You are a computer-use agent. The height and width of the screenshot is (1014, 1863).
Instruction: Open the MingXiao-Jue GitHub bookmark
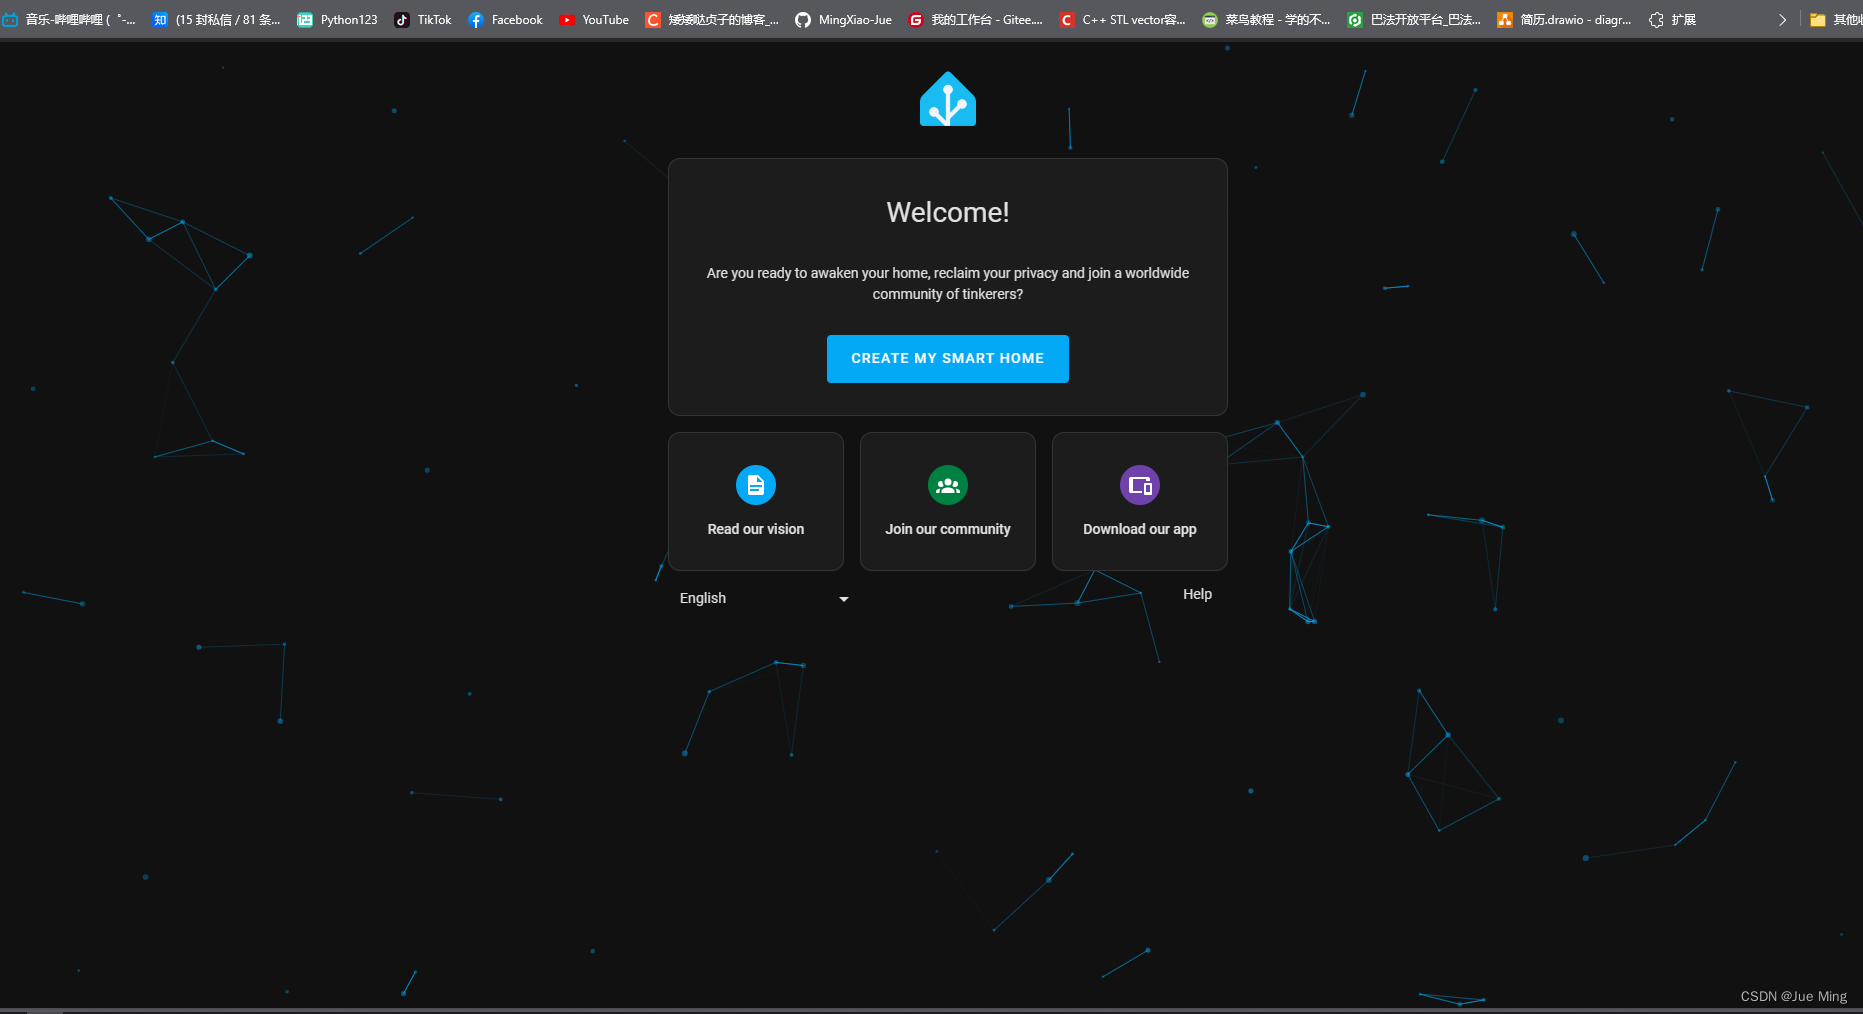(x=843, y=19)
